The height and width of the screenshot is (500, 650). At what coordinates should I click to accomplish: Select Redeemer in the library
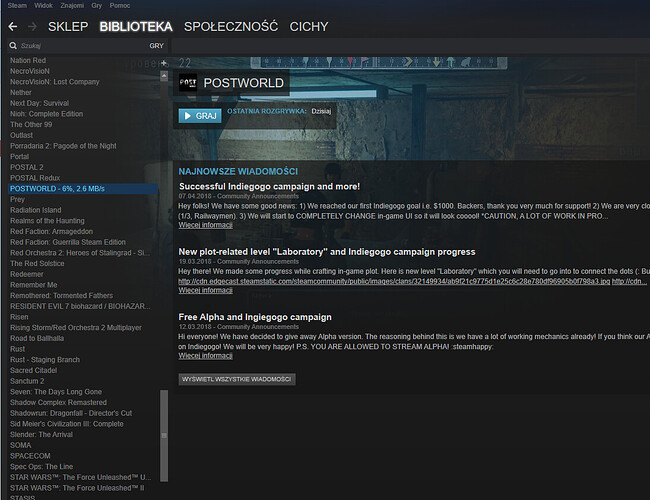tap(27, 274)
